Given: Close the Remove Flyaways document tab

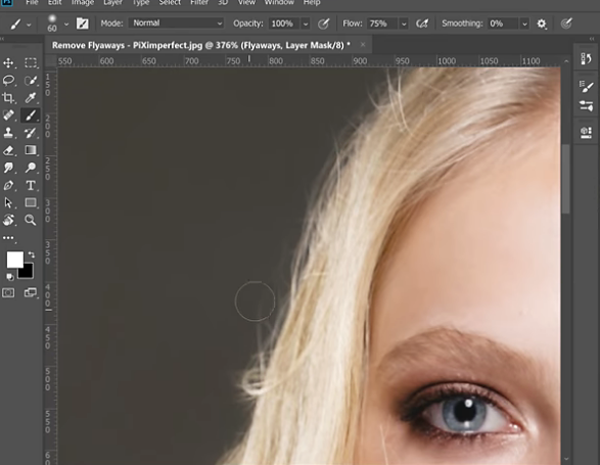Looking at the screenshot, I should [x=363, y=45].
